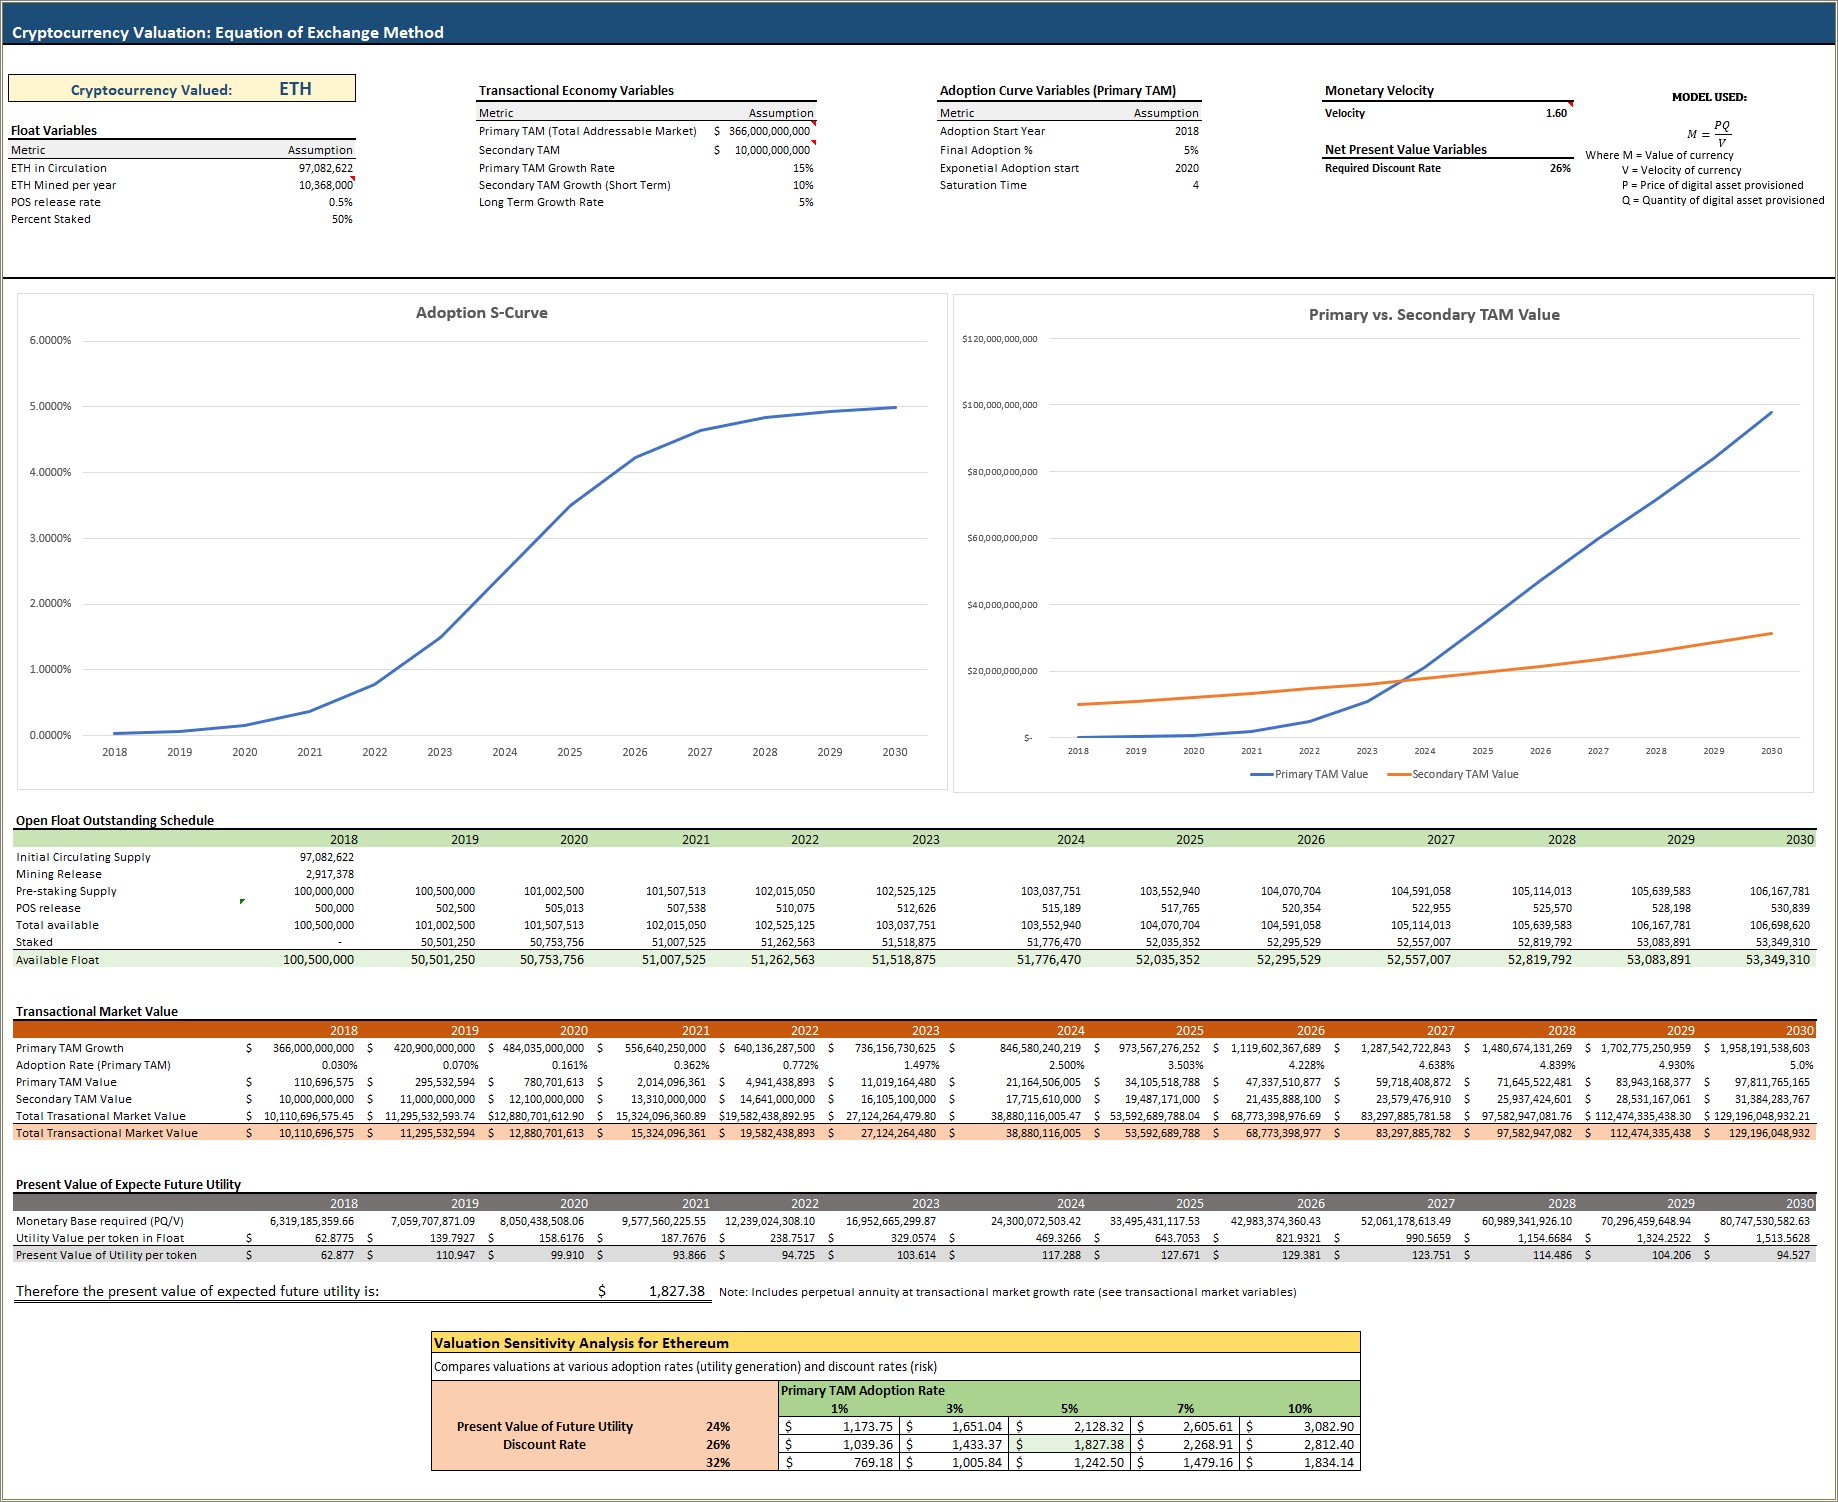Select the 32% discount rate cell

pyautogui.click(x=718, y=1462)
